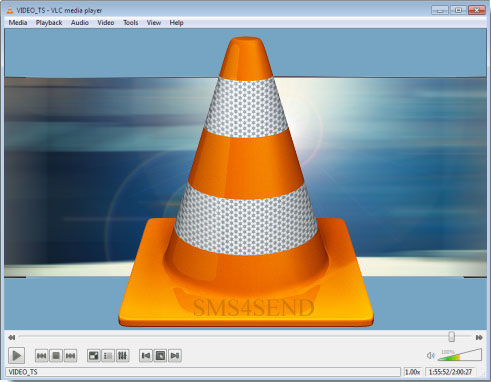
Task: Open the DVD menu button
Action: [160, 356]
